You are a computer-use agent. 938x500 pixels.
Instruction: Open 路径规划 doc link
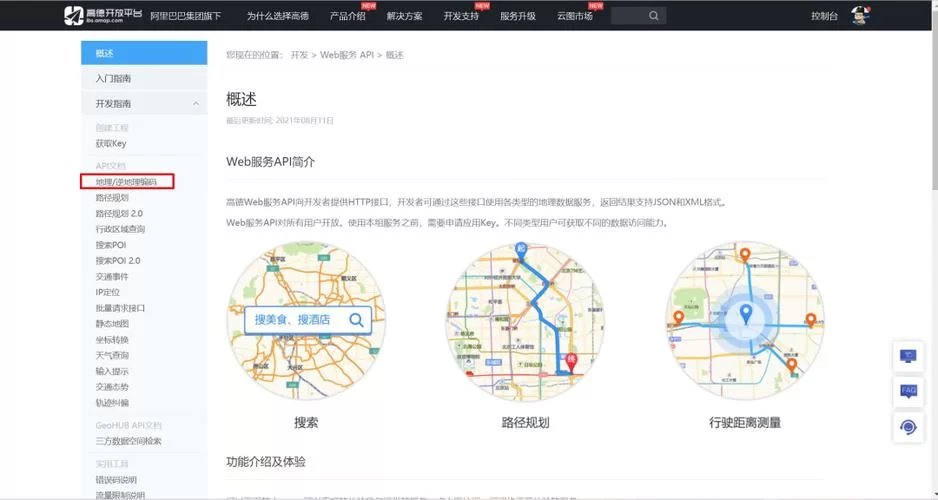[112, 197]
